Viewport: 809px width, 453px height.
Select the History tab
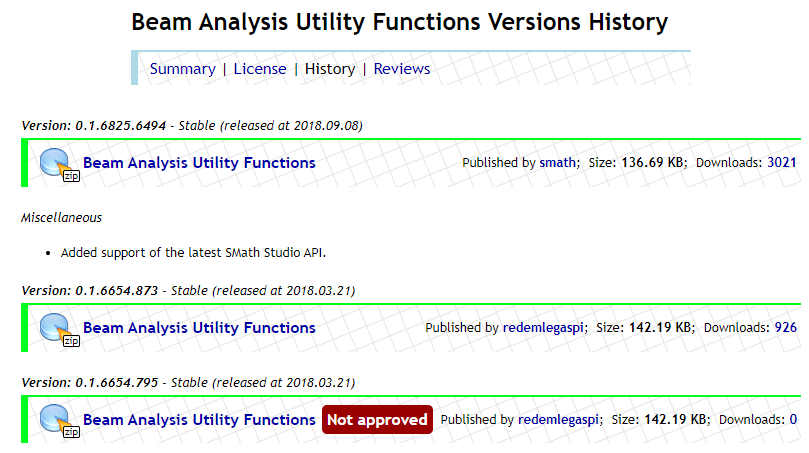(x=330, y=69)
